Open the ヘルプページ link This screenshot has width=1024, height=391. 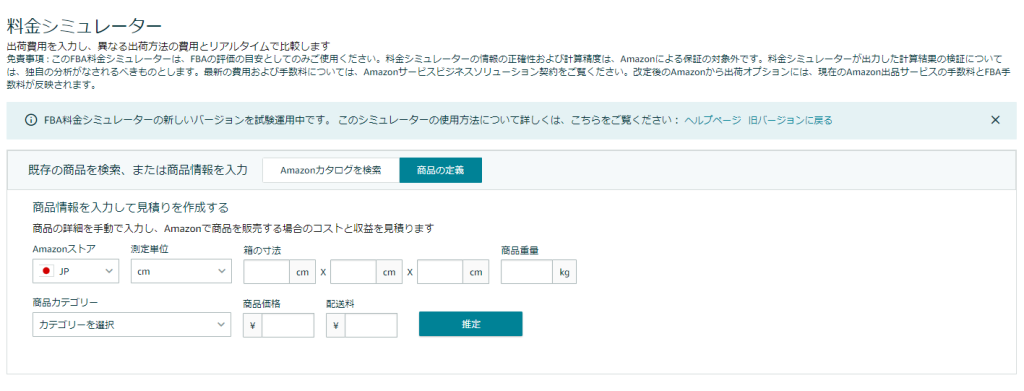(x=712, y=120)
